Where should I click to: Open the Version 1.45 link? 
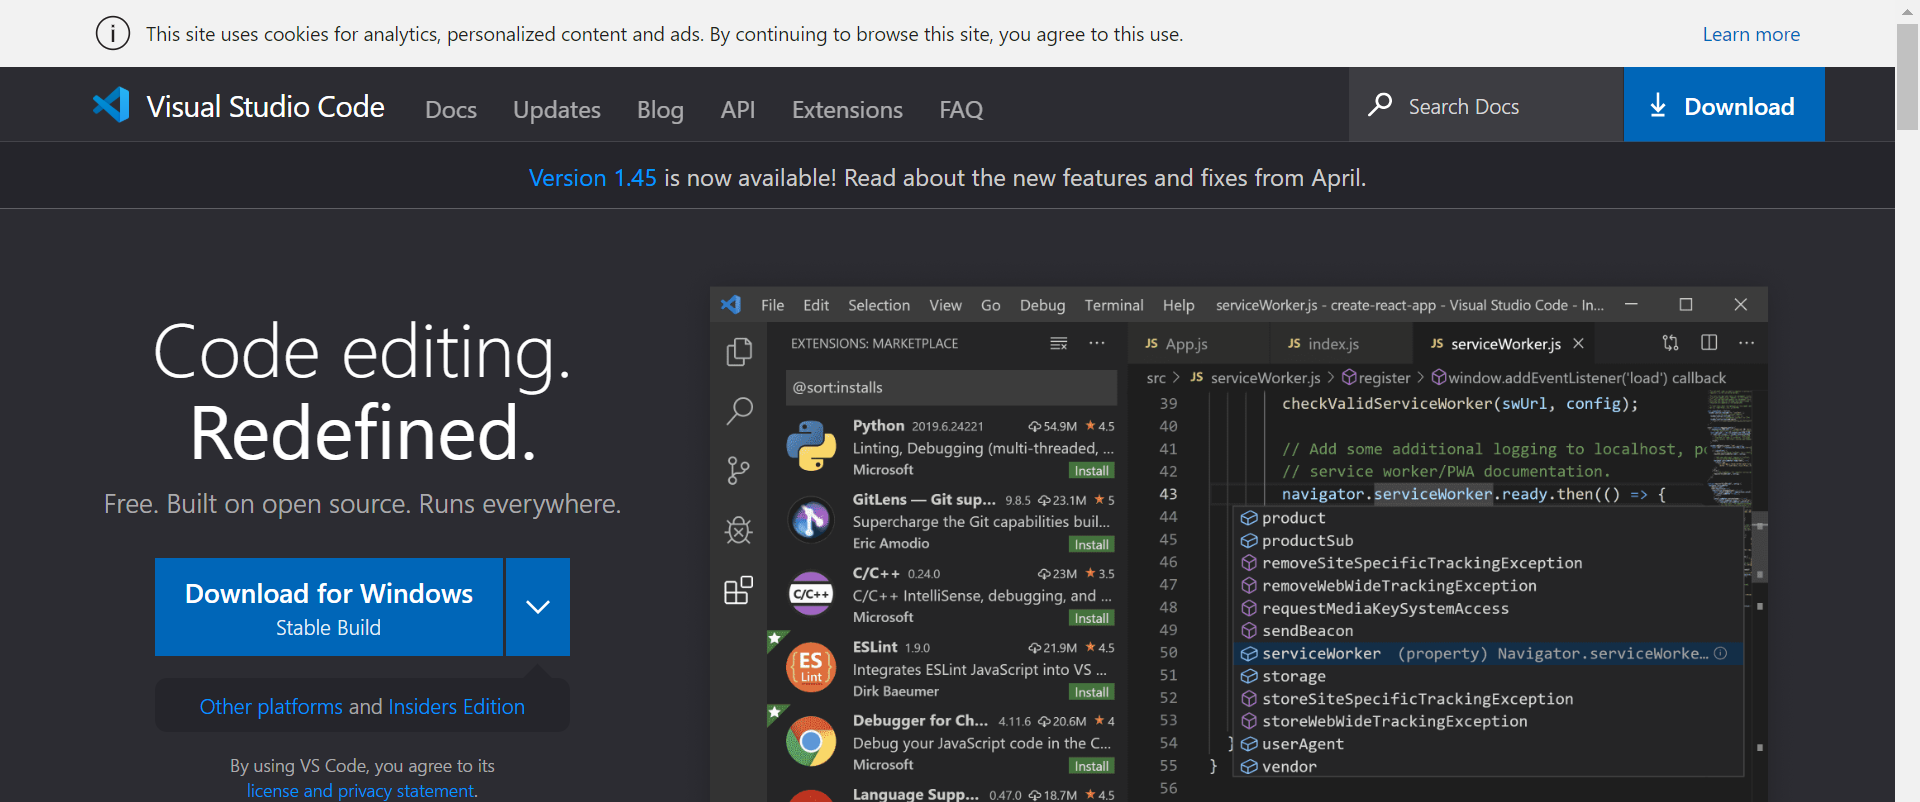(x=592, y=178)
